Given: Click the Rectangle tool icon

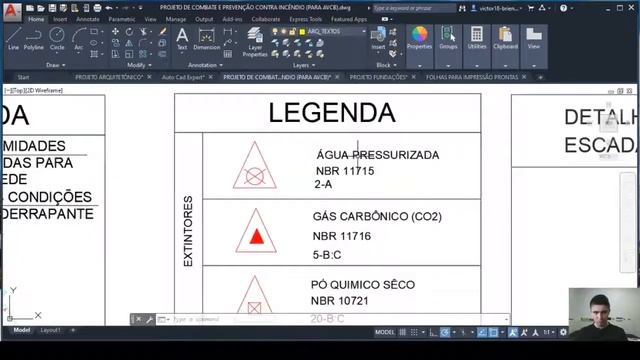Looking at the screenshot, I should 94,31.
